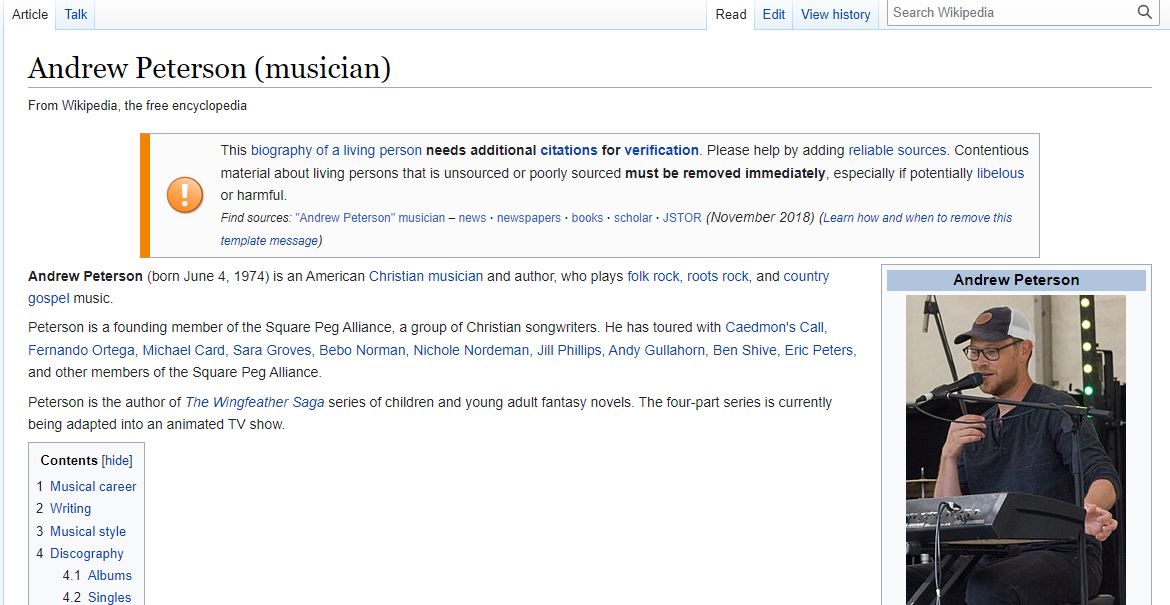The image size is (1170, 605).
Task: Switch to the Talk tab
Action: point(75,14)
